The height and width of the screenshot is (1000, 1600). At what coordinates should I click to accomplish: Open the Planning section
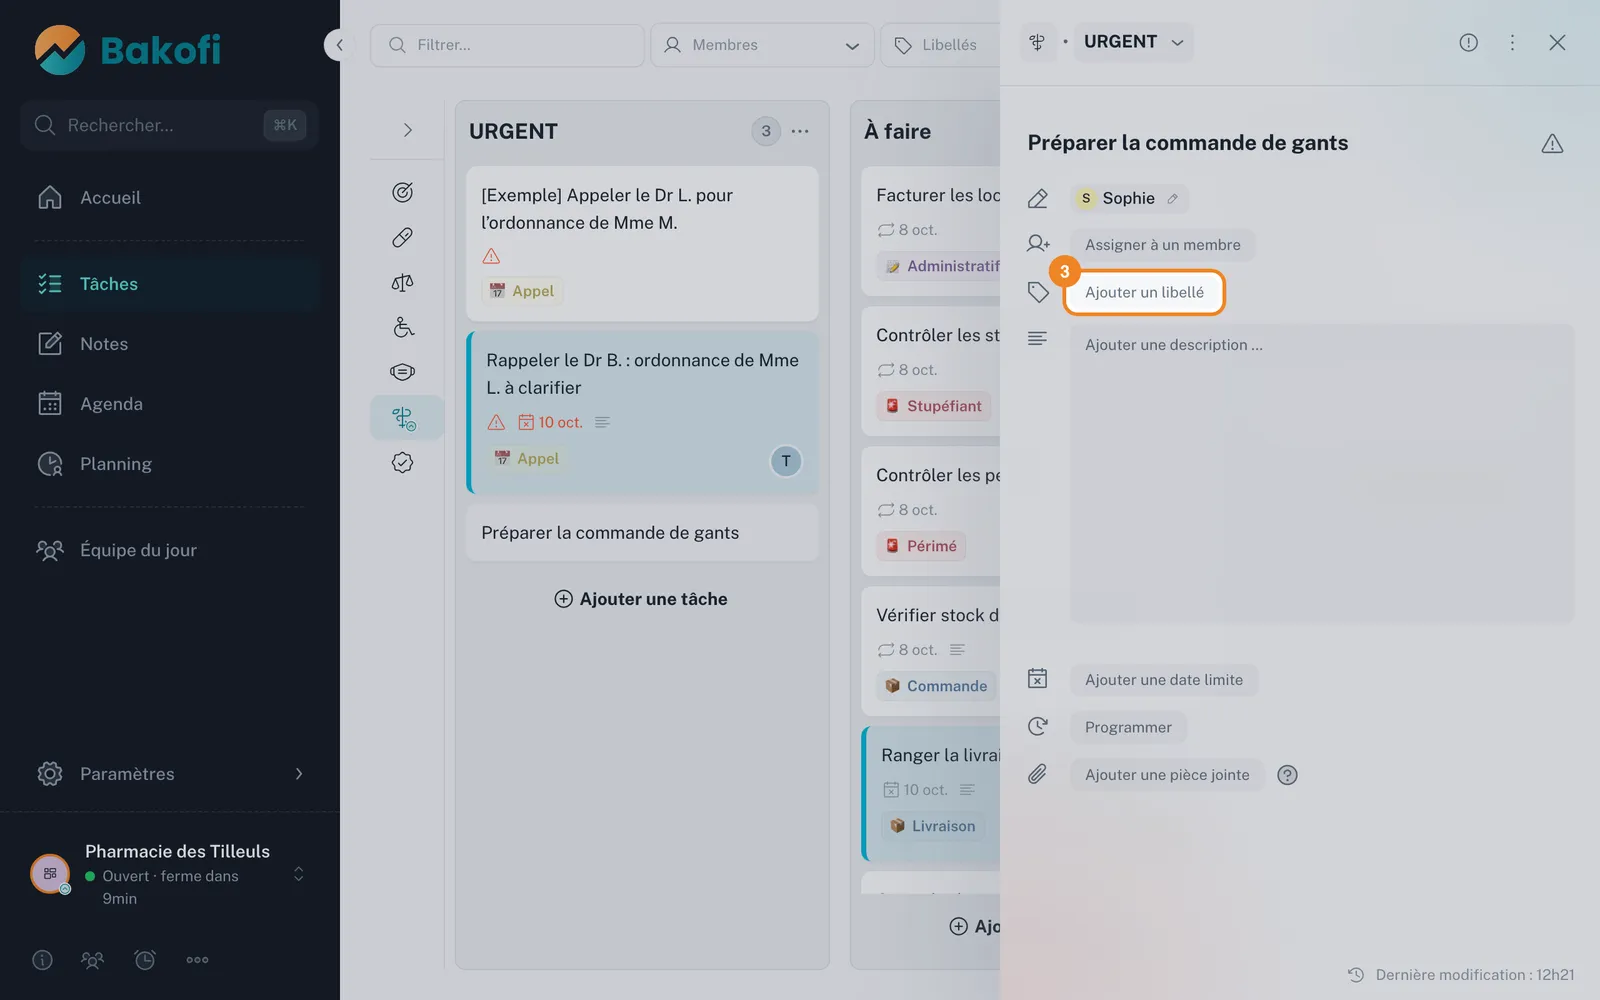pos(170,464)
